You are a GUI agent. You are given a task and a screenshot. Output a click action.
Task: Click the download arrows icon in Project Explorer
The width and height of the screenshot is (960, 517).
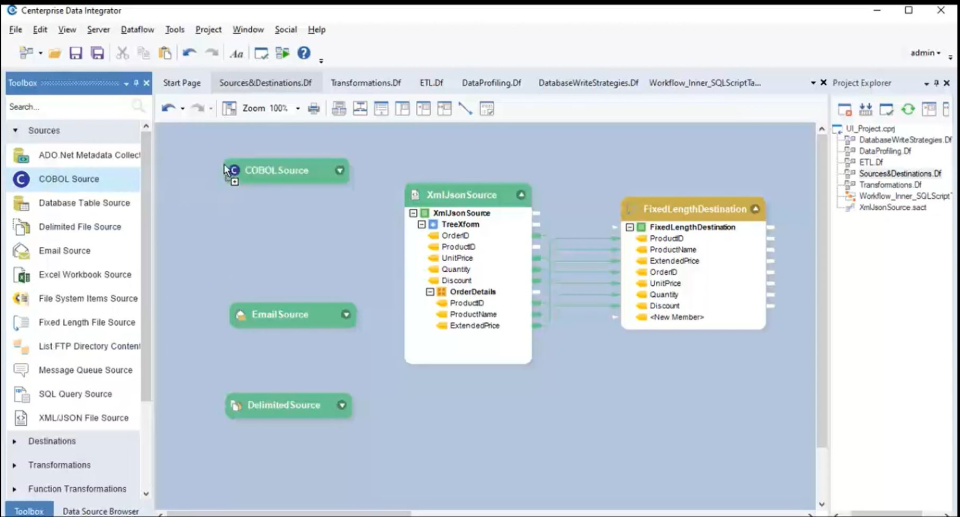coord(866,110)
